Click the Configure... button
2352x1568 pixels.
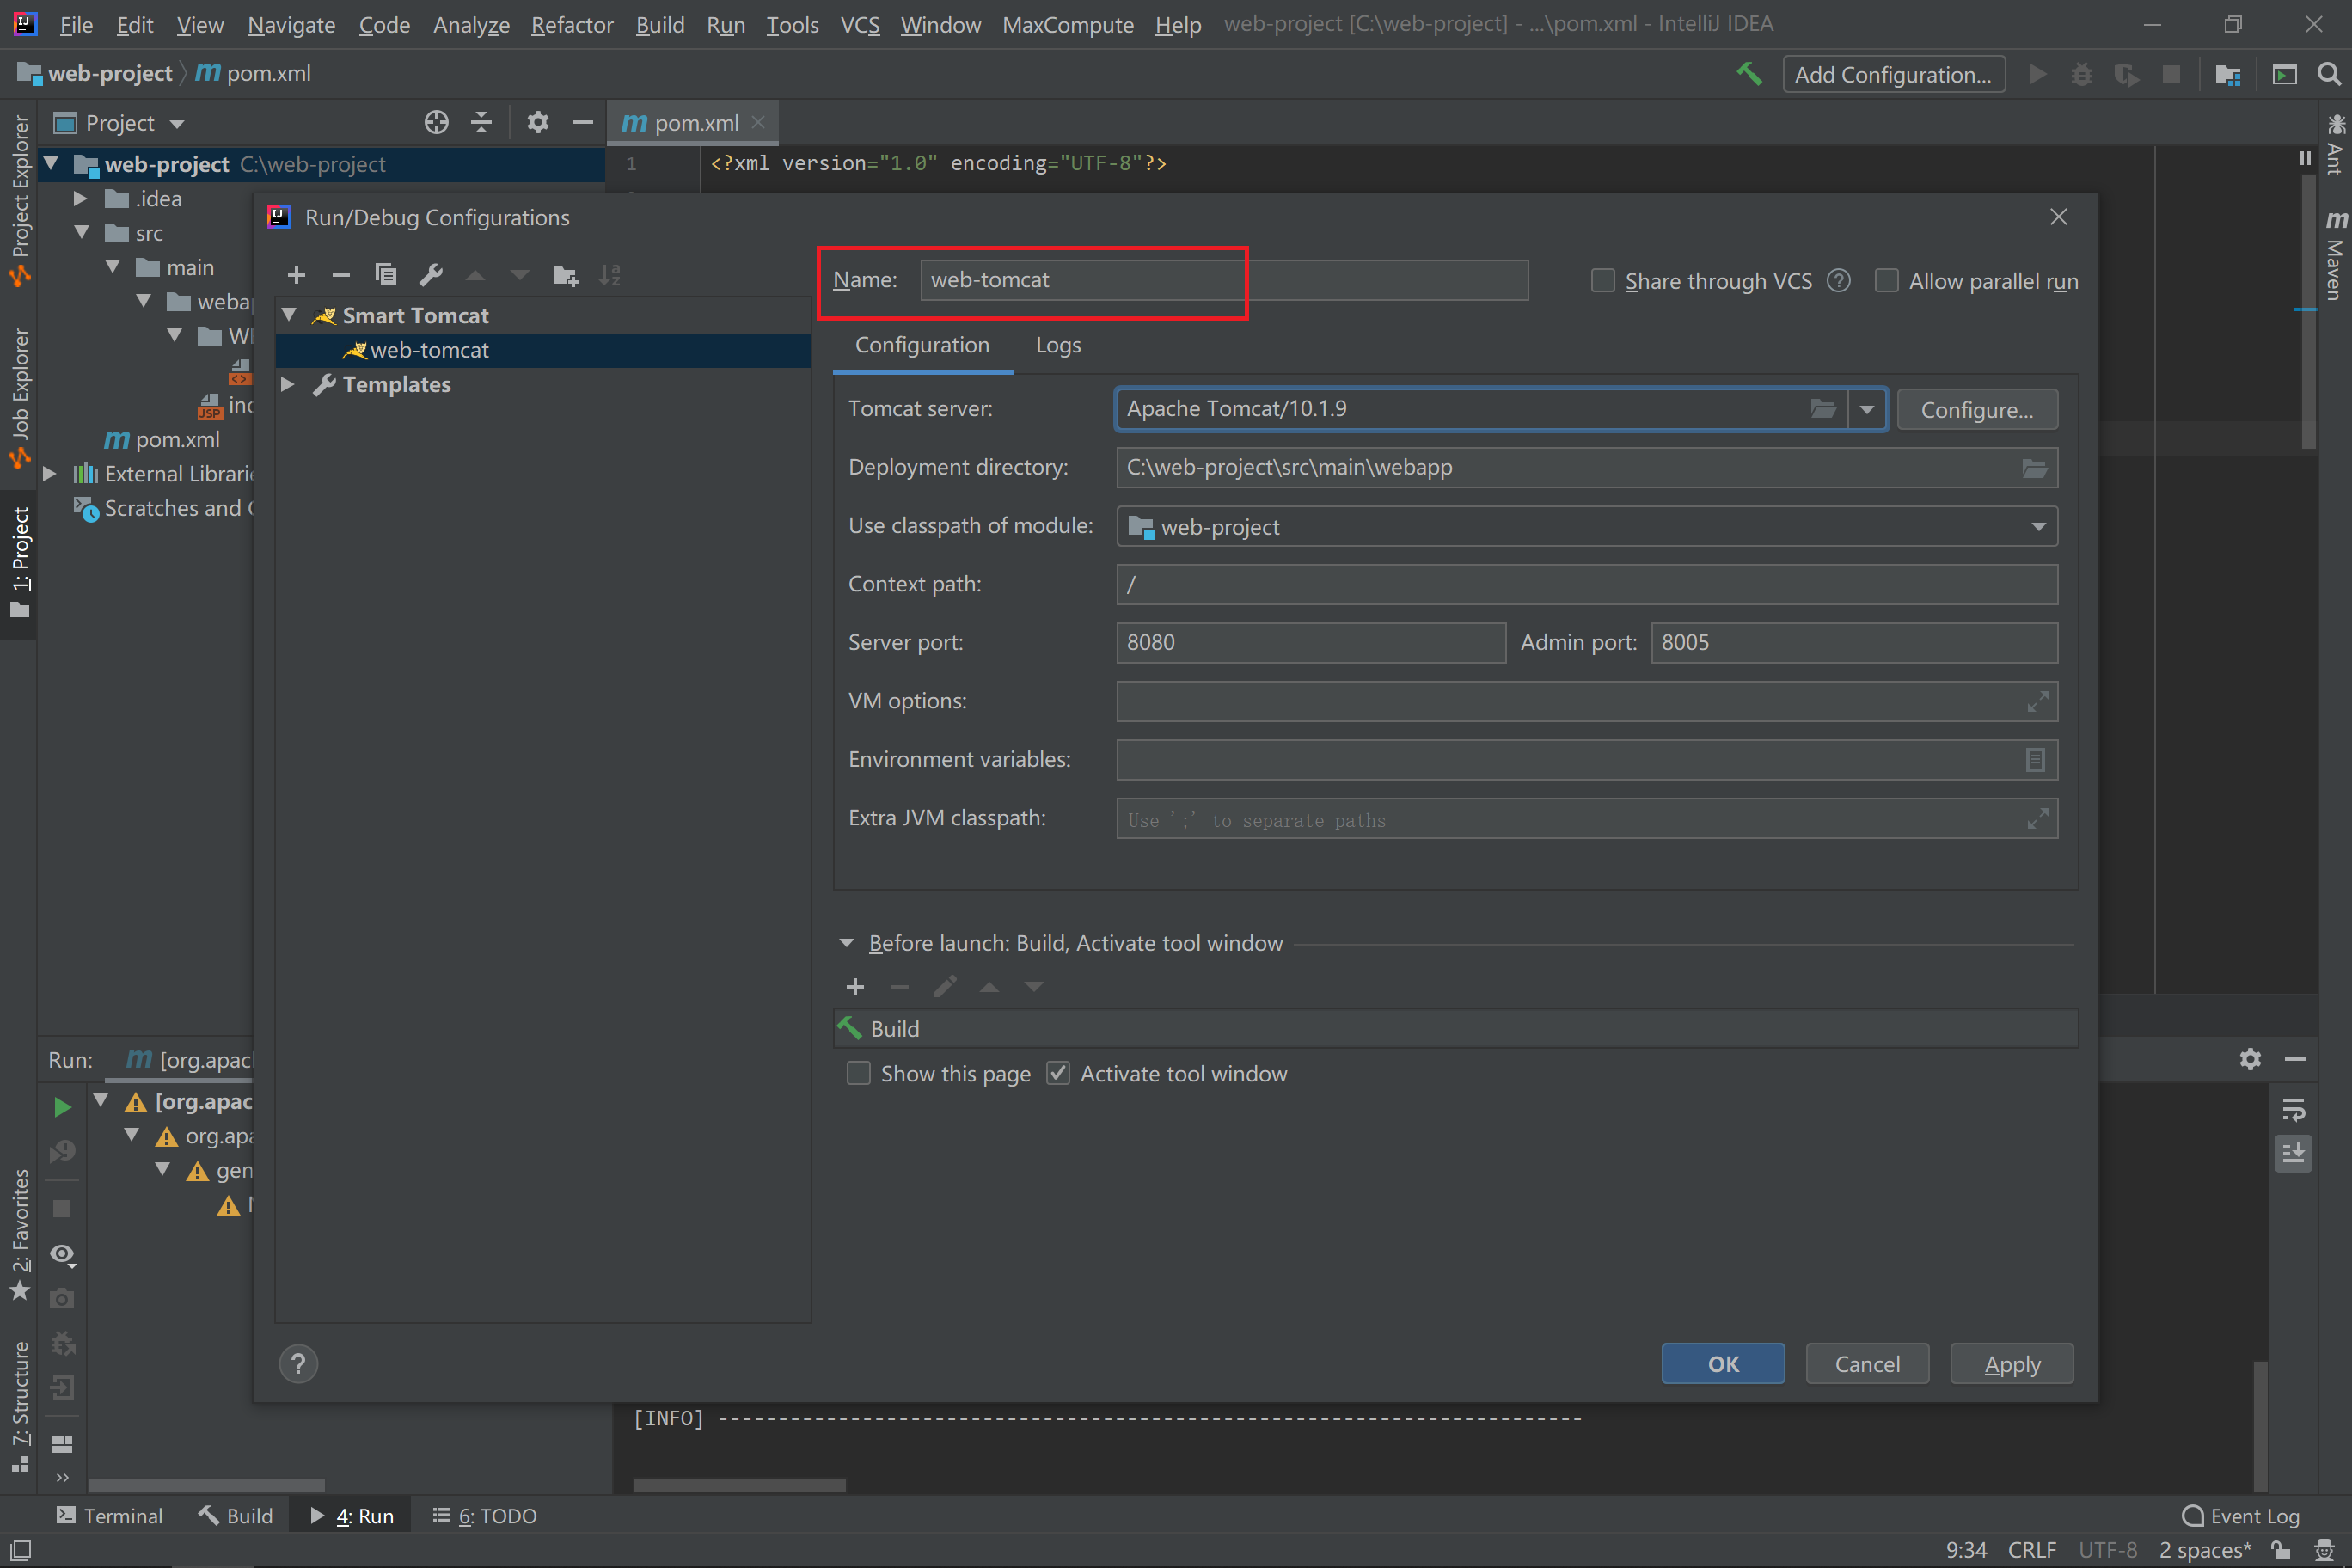[x=1976, y=410]
